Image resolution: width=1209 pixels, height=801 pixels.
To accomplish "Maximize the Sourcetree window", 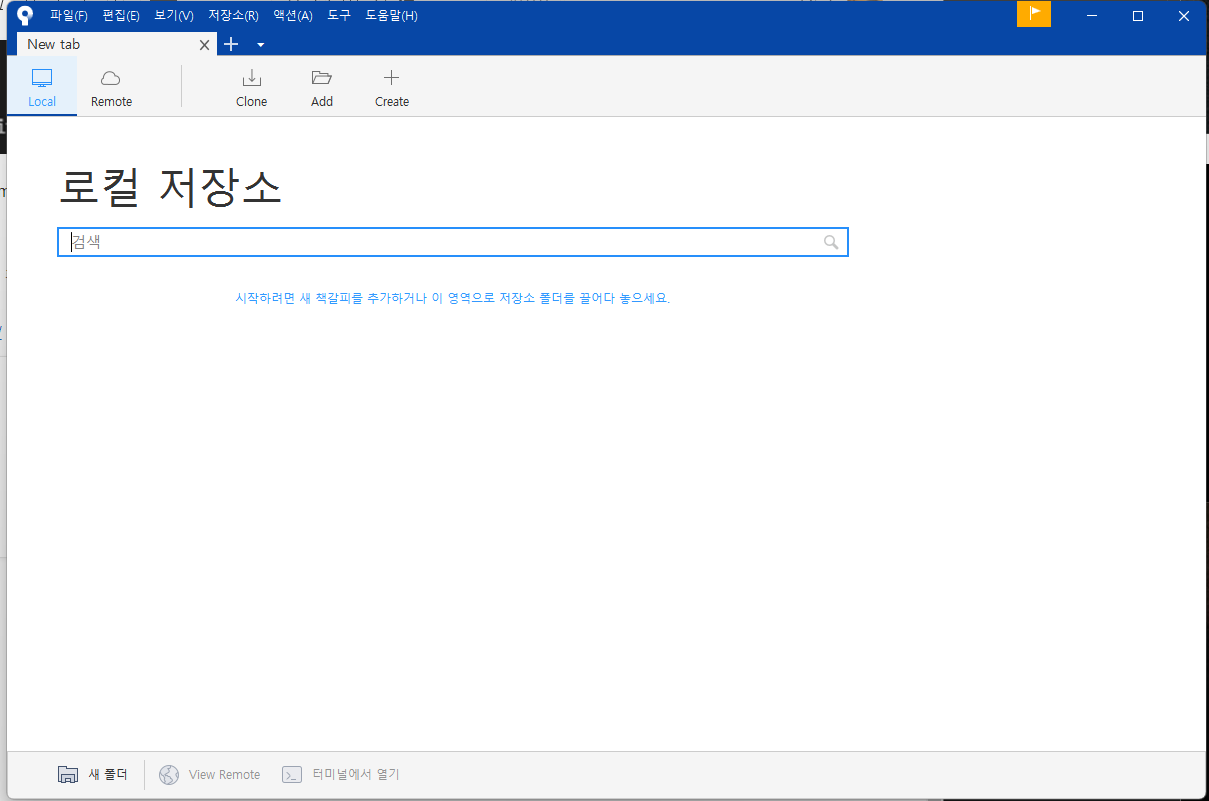I will pos(1138,15).
